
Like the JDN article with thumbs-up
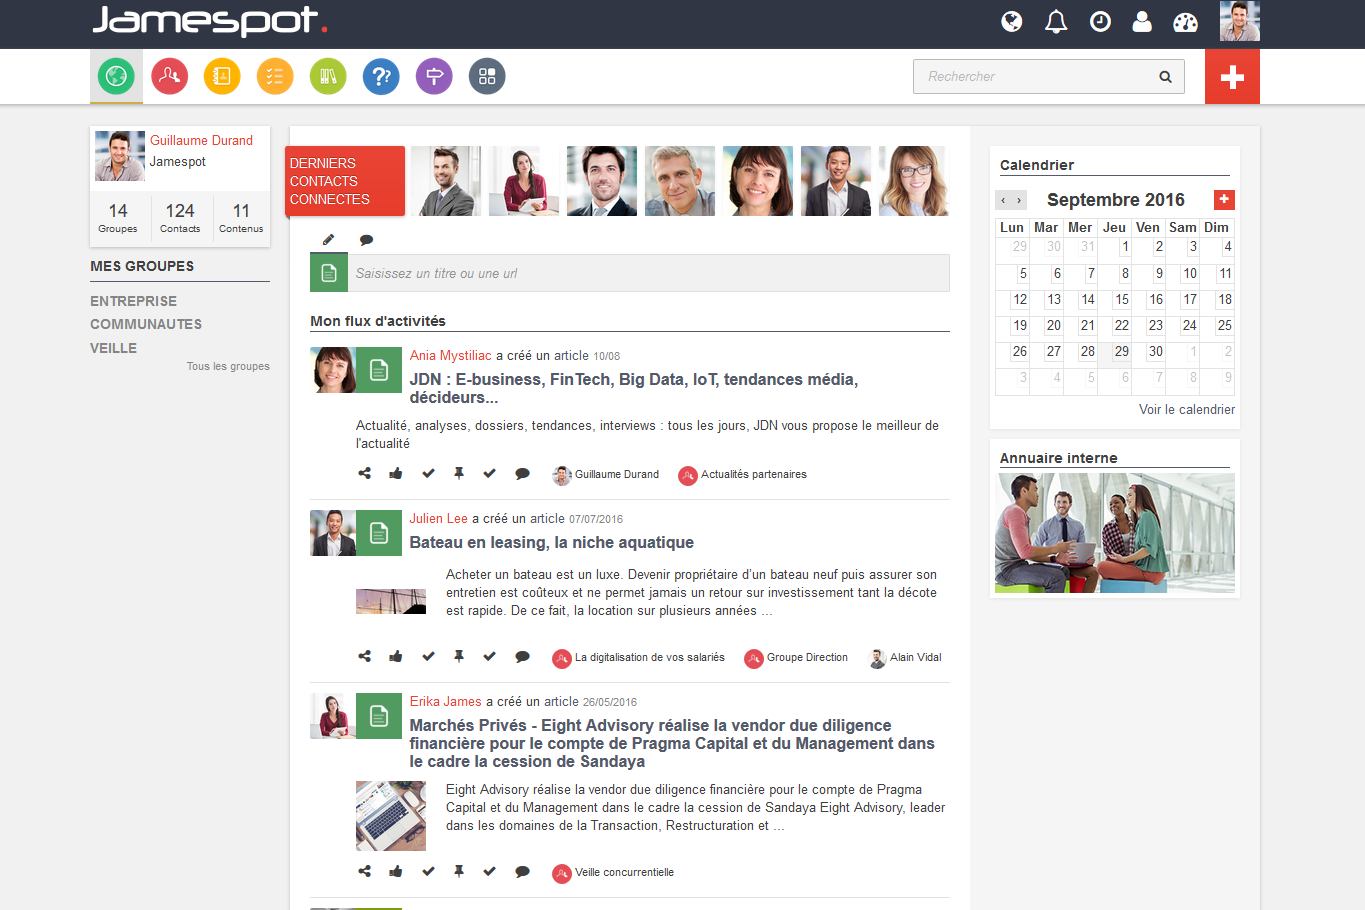coord(396,474)
